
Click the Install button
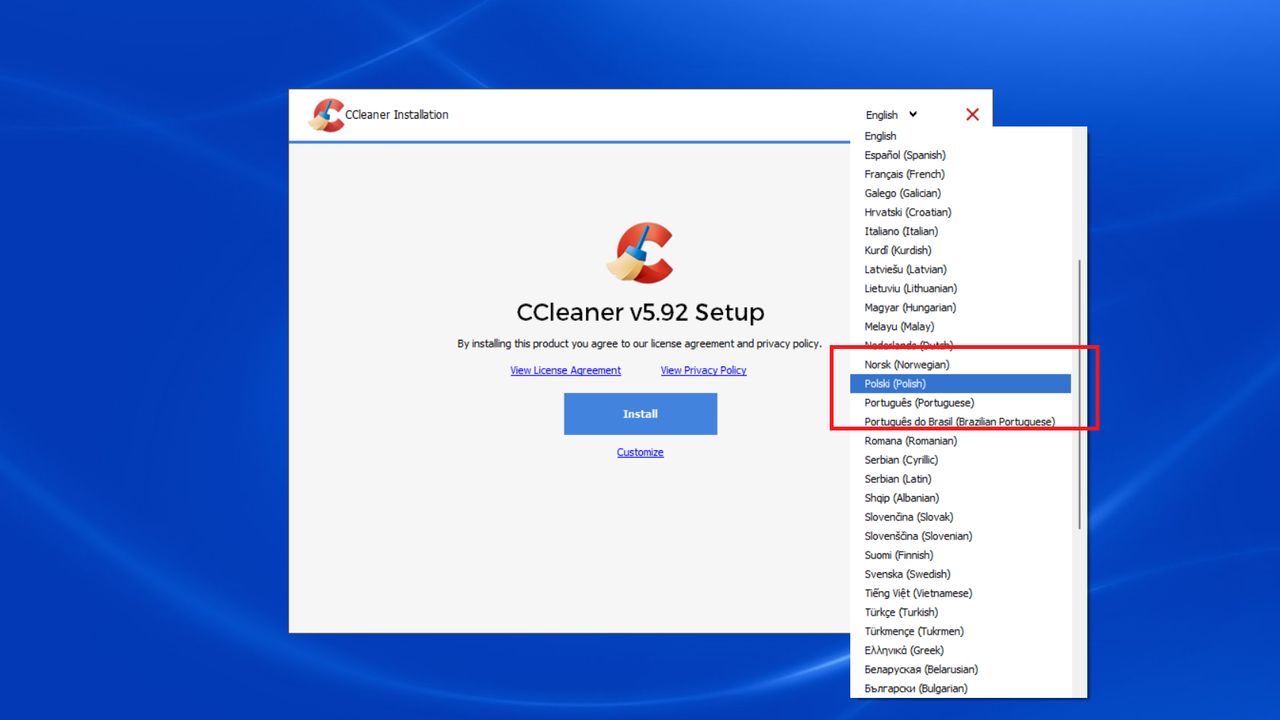(x=640, y=413)
